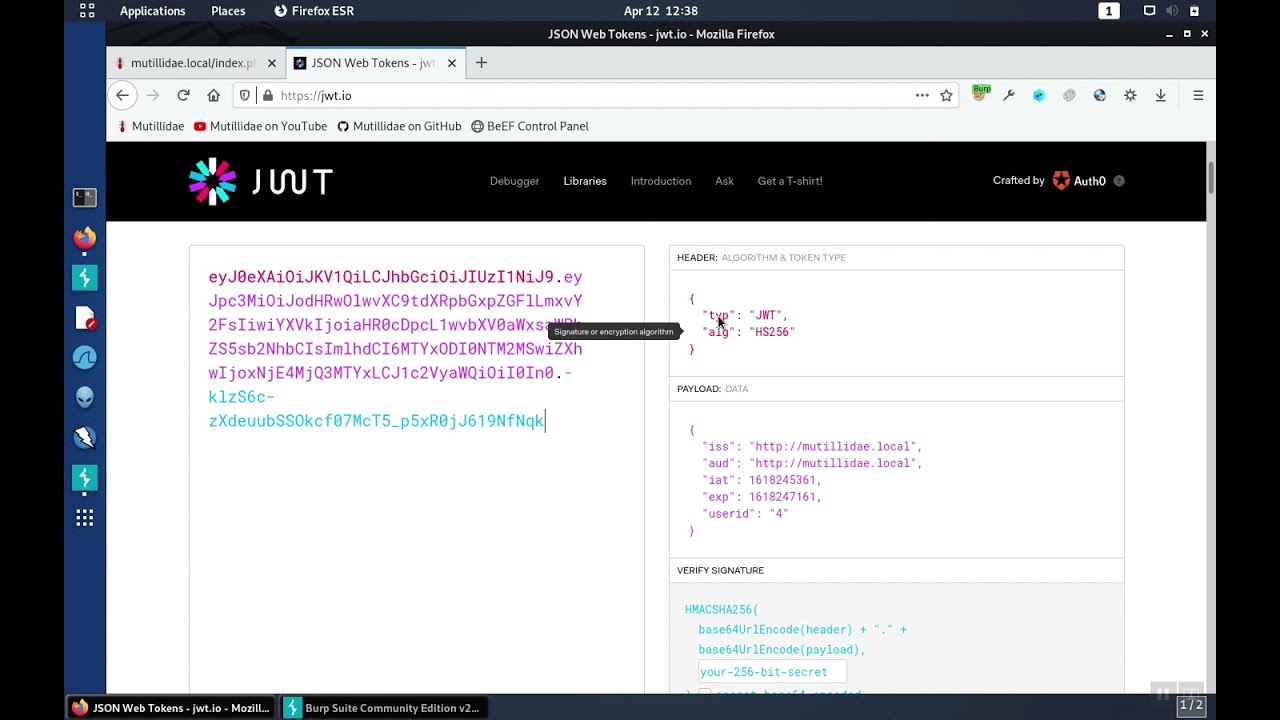1280x720 pixels.
Task: Open Wireshark shark-fin icon in the dock
Action: click(85, 357)
